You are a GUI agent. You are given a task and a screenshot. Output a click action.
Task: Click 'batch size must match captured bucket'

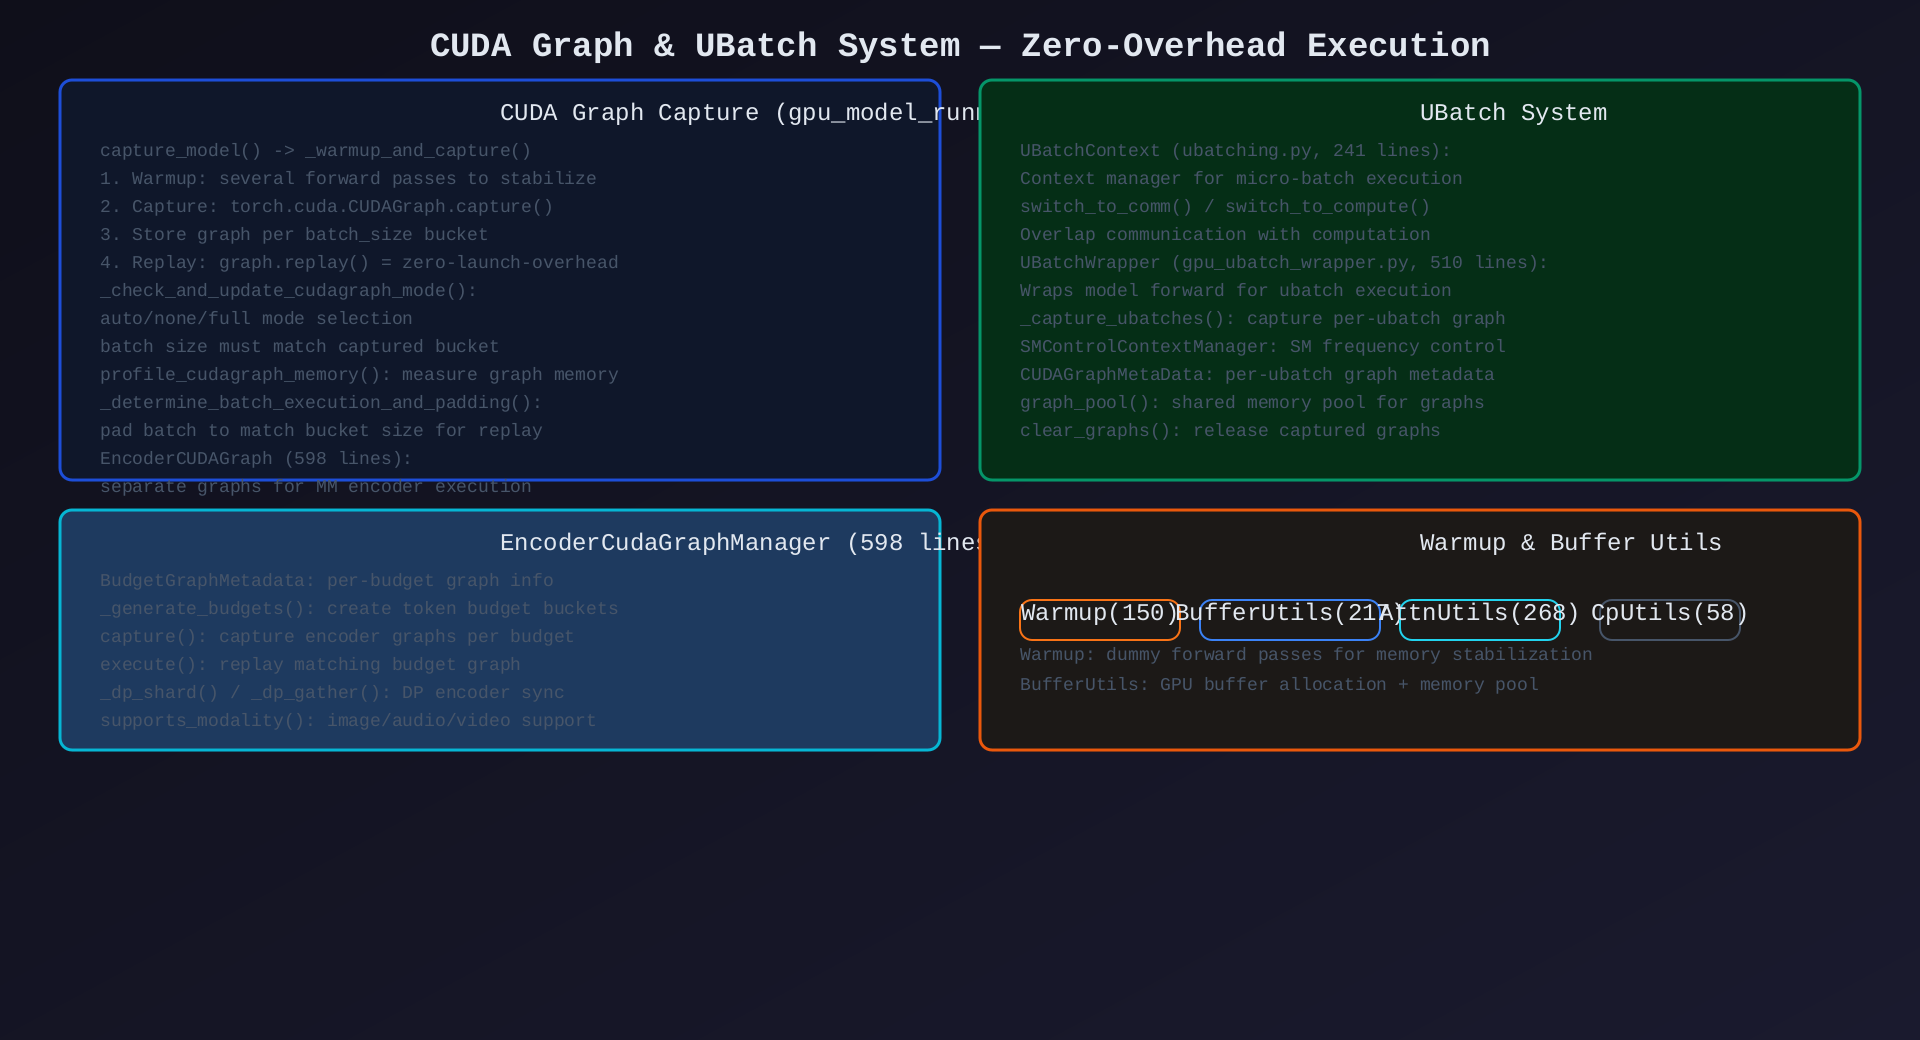coord(300,347)
